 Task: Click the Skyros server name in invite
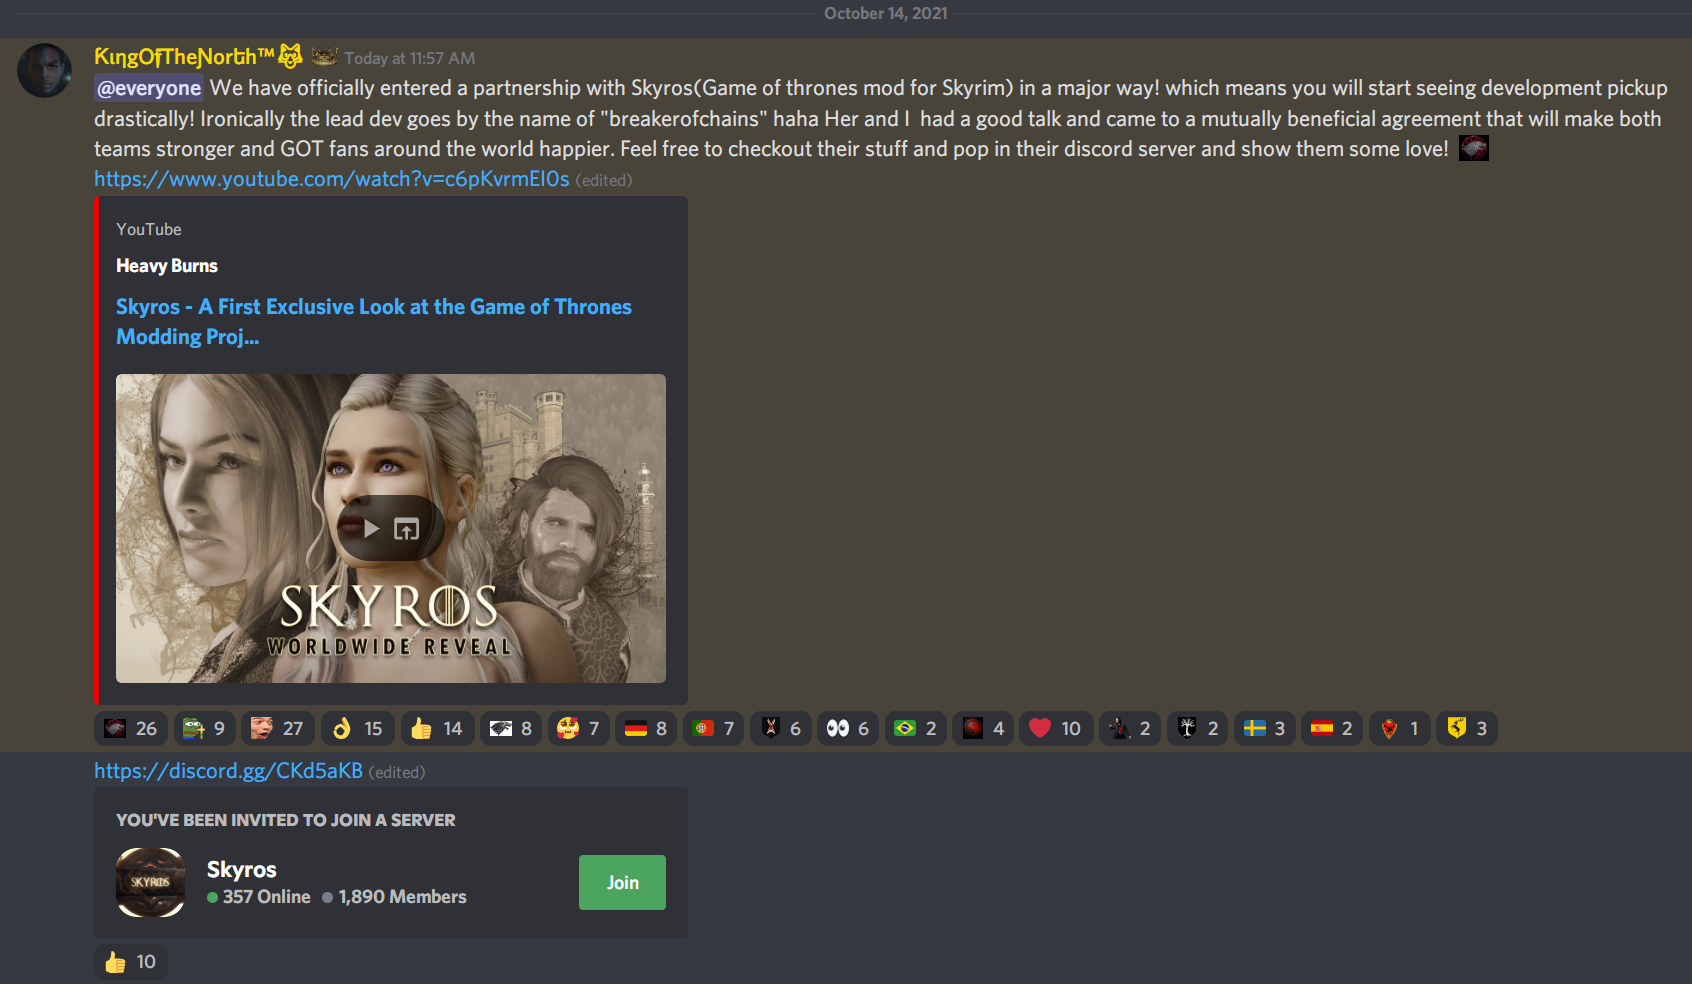coord(242,869)
